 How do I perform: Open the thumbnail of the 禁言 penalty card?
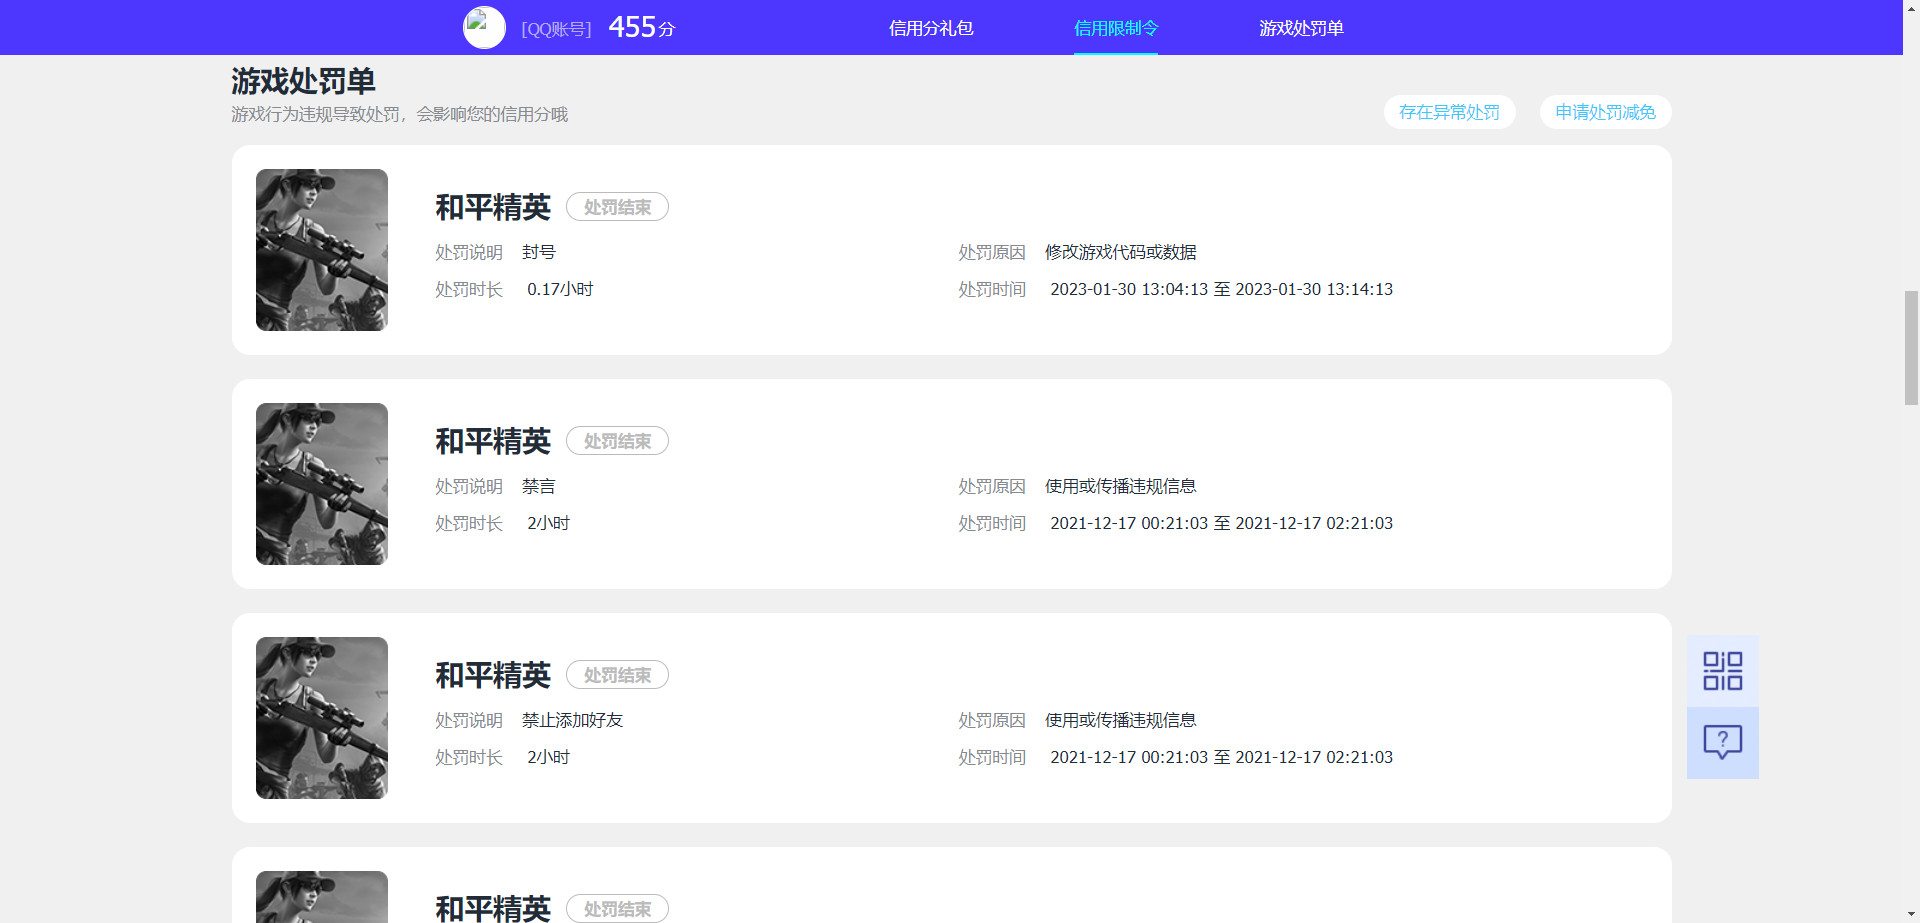[322, 484]
